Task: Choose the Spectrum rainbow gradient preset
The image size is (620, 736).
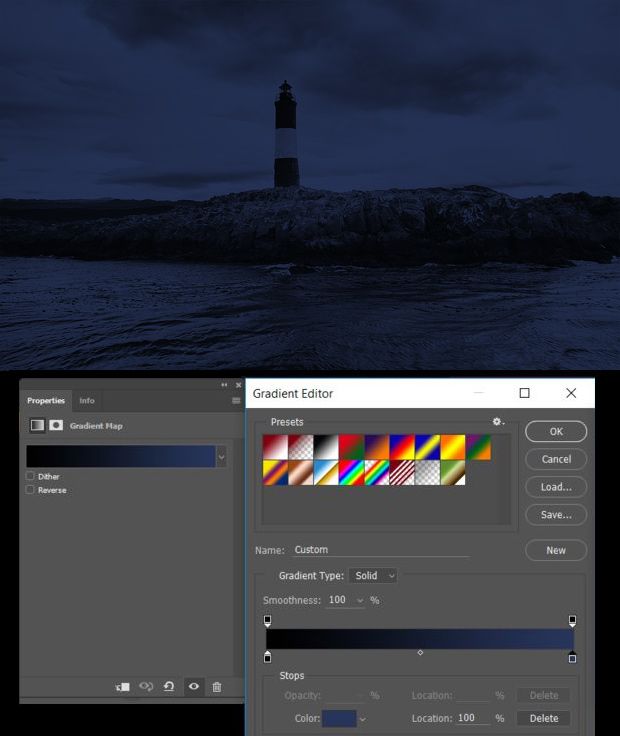Action: [x=352, y=472]
